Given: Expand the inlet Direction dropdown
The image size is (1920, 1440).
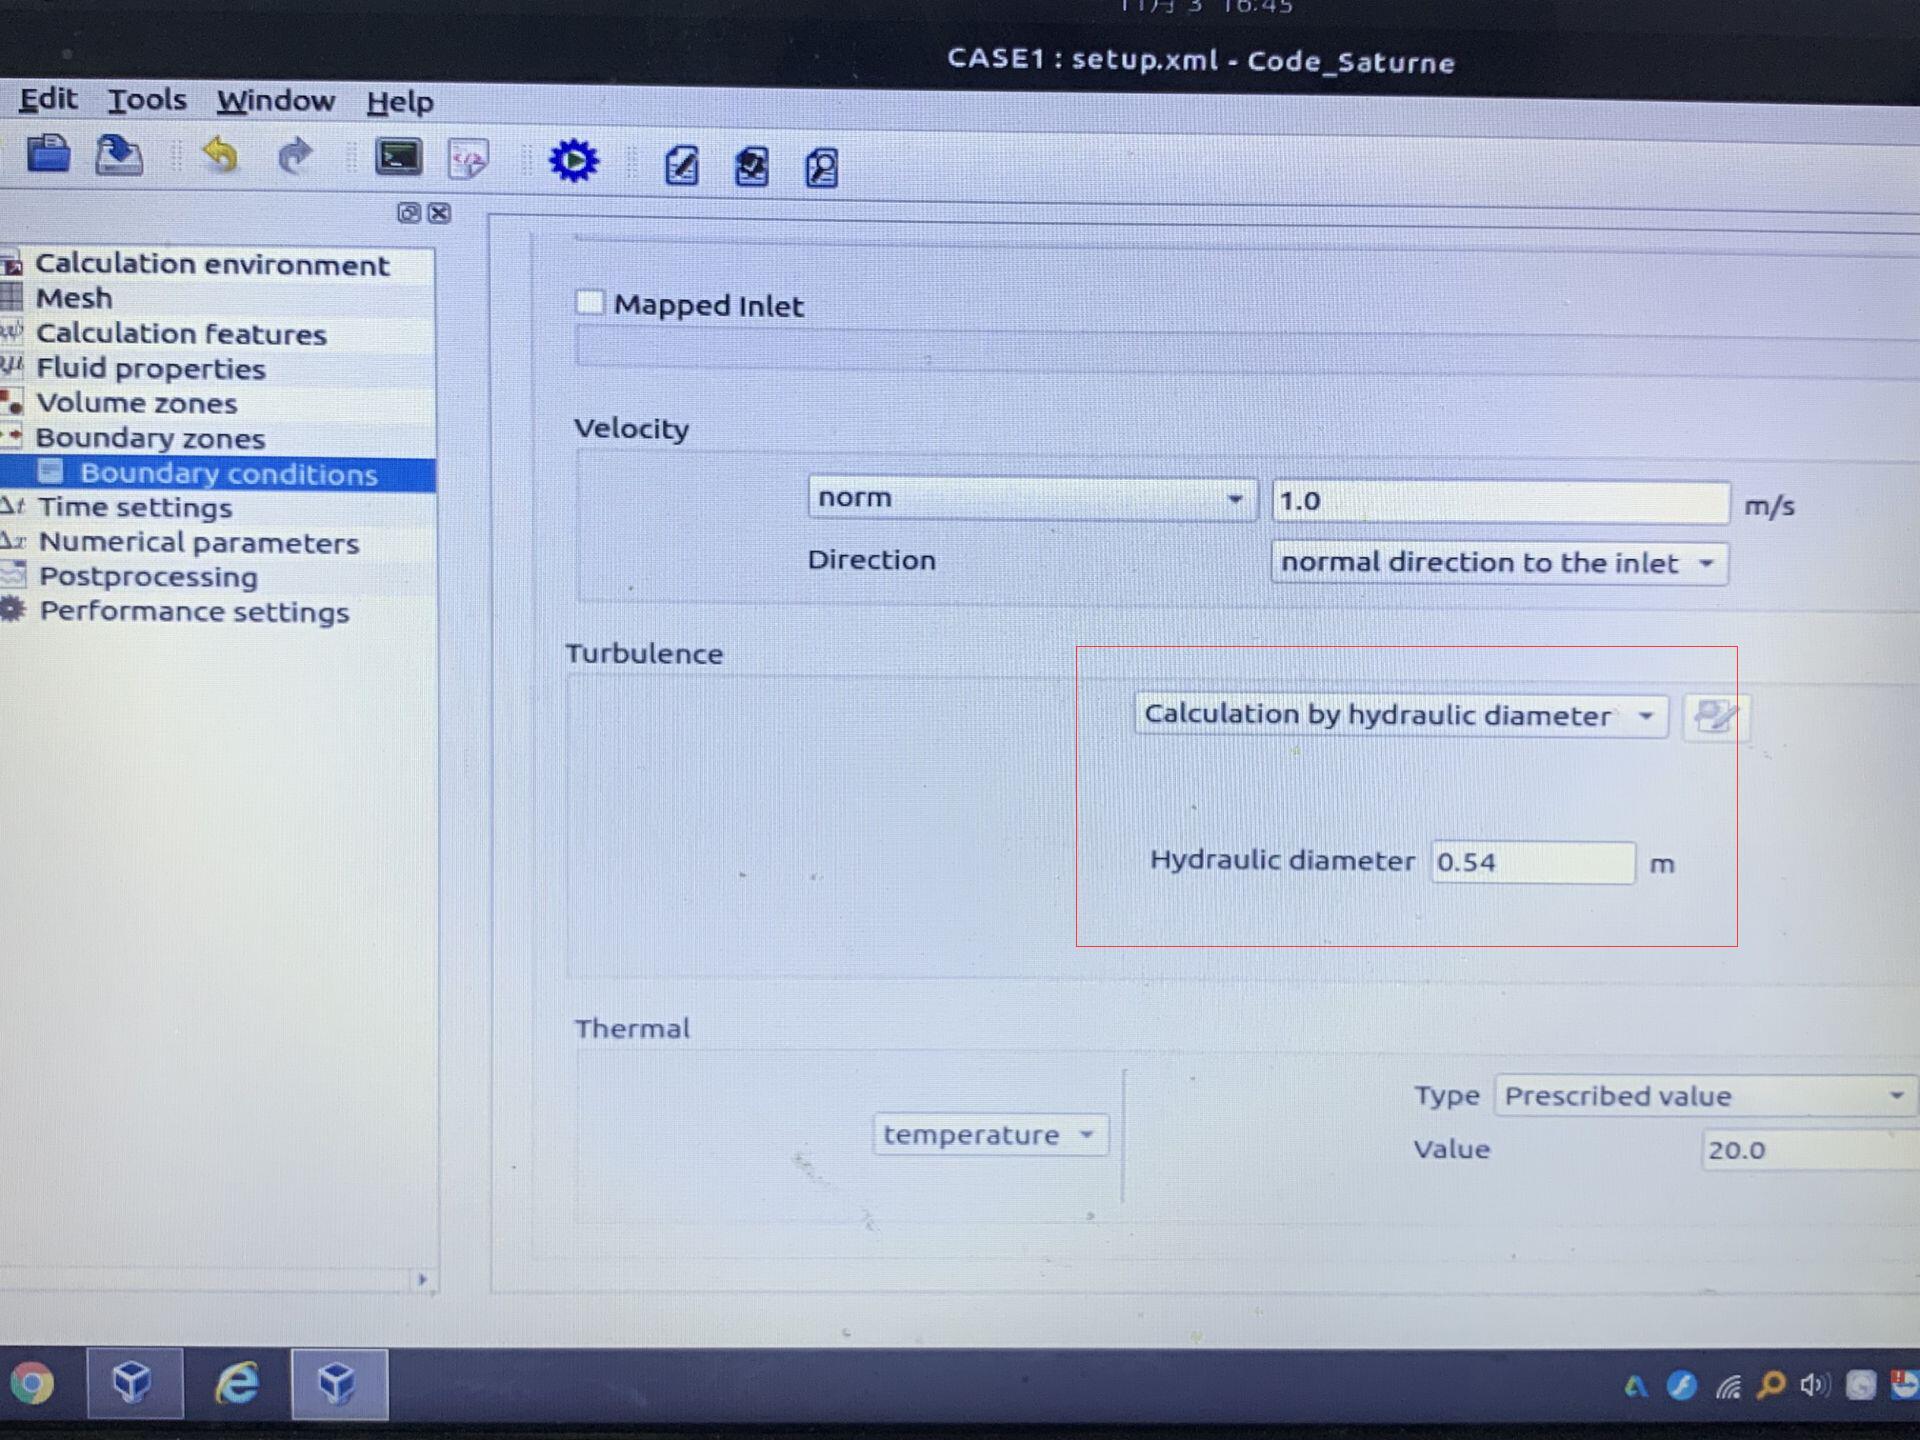Looking at the screenshot, I should click(x=1498, y=563).
